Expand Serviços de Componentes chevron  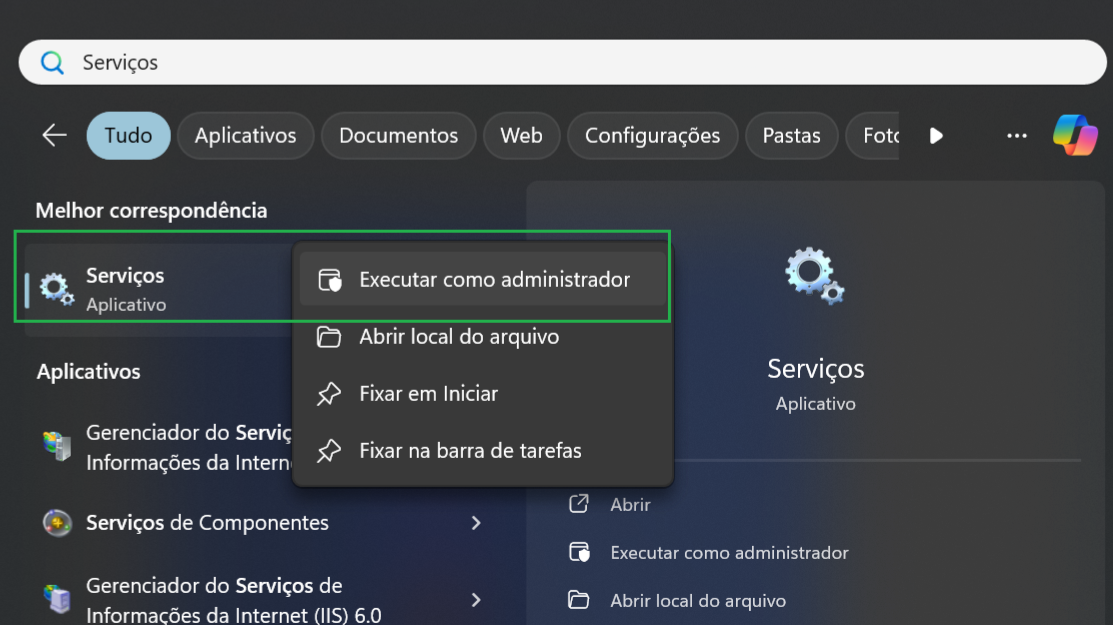(476, 523)
